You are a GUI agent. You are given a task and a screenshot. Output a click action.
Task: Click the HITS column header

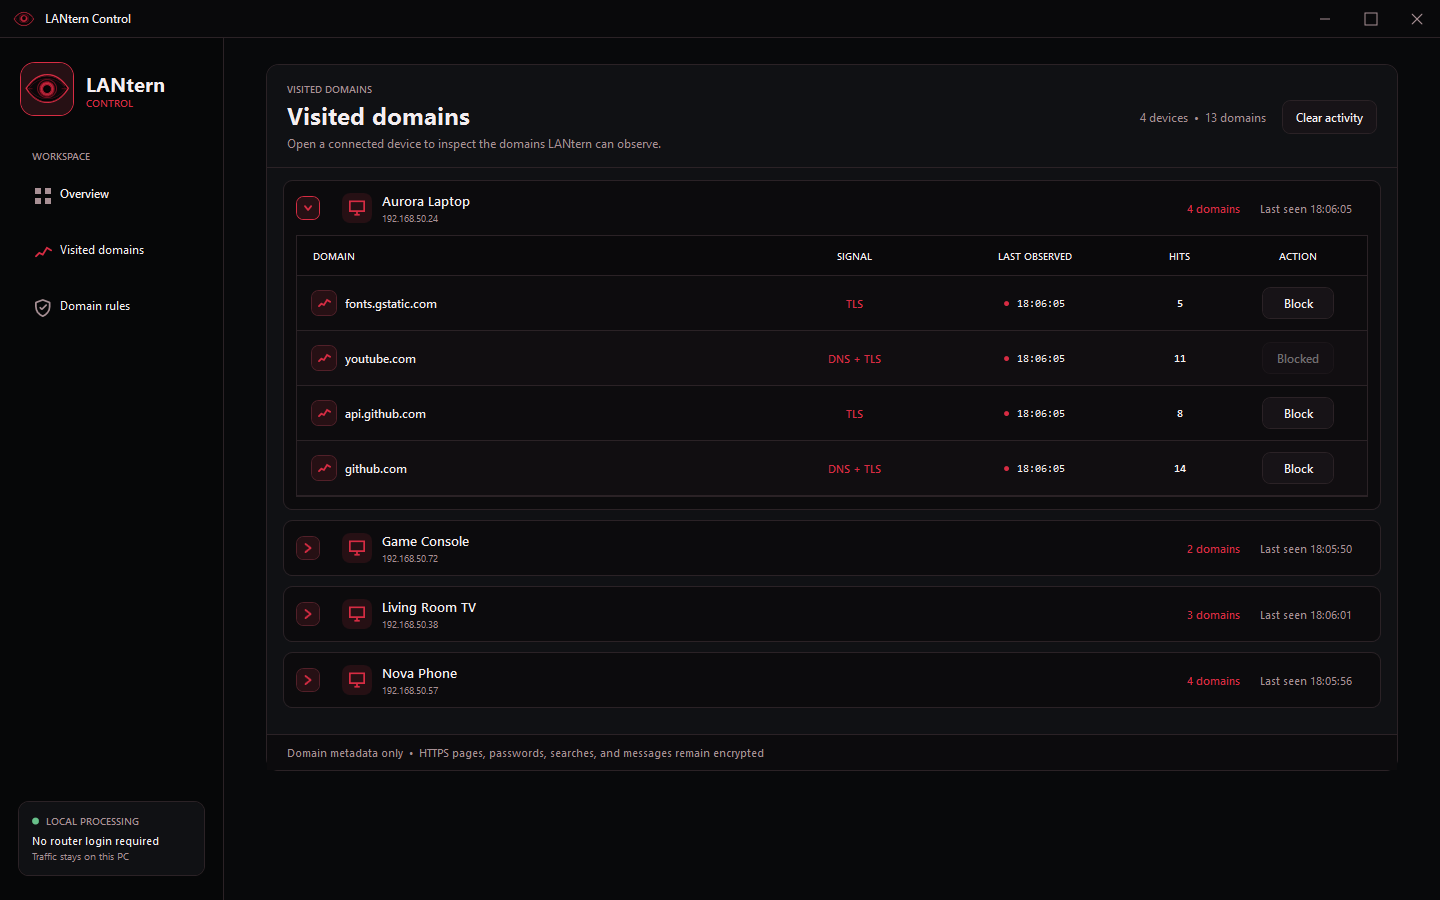point(1180,257)
